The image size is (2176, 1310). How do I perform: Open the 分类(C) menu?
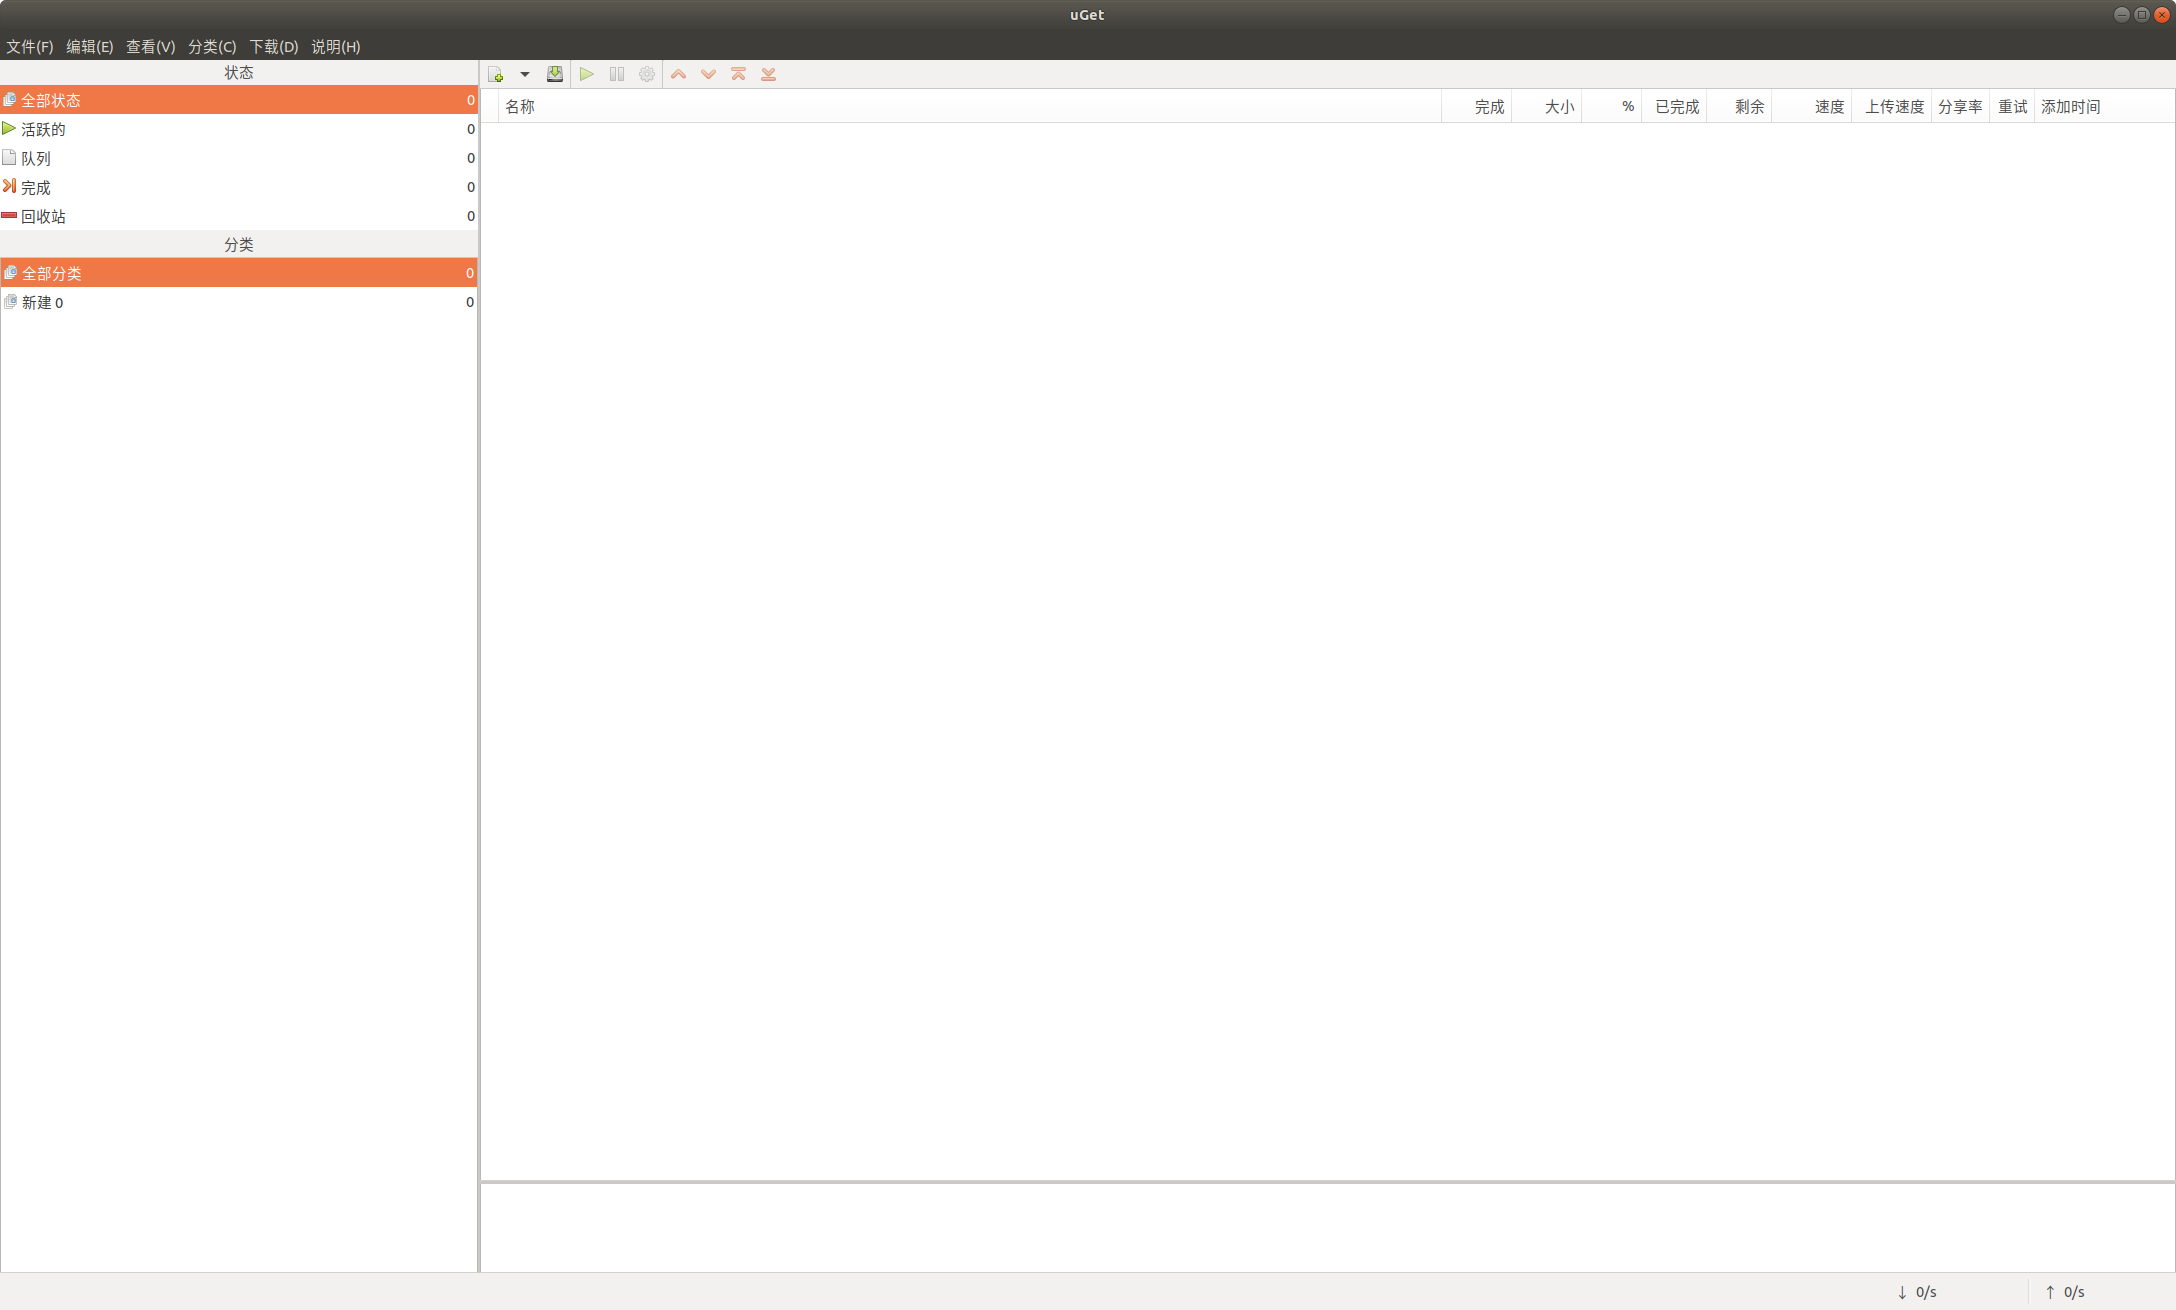(x=212, y=46)
